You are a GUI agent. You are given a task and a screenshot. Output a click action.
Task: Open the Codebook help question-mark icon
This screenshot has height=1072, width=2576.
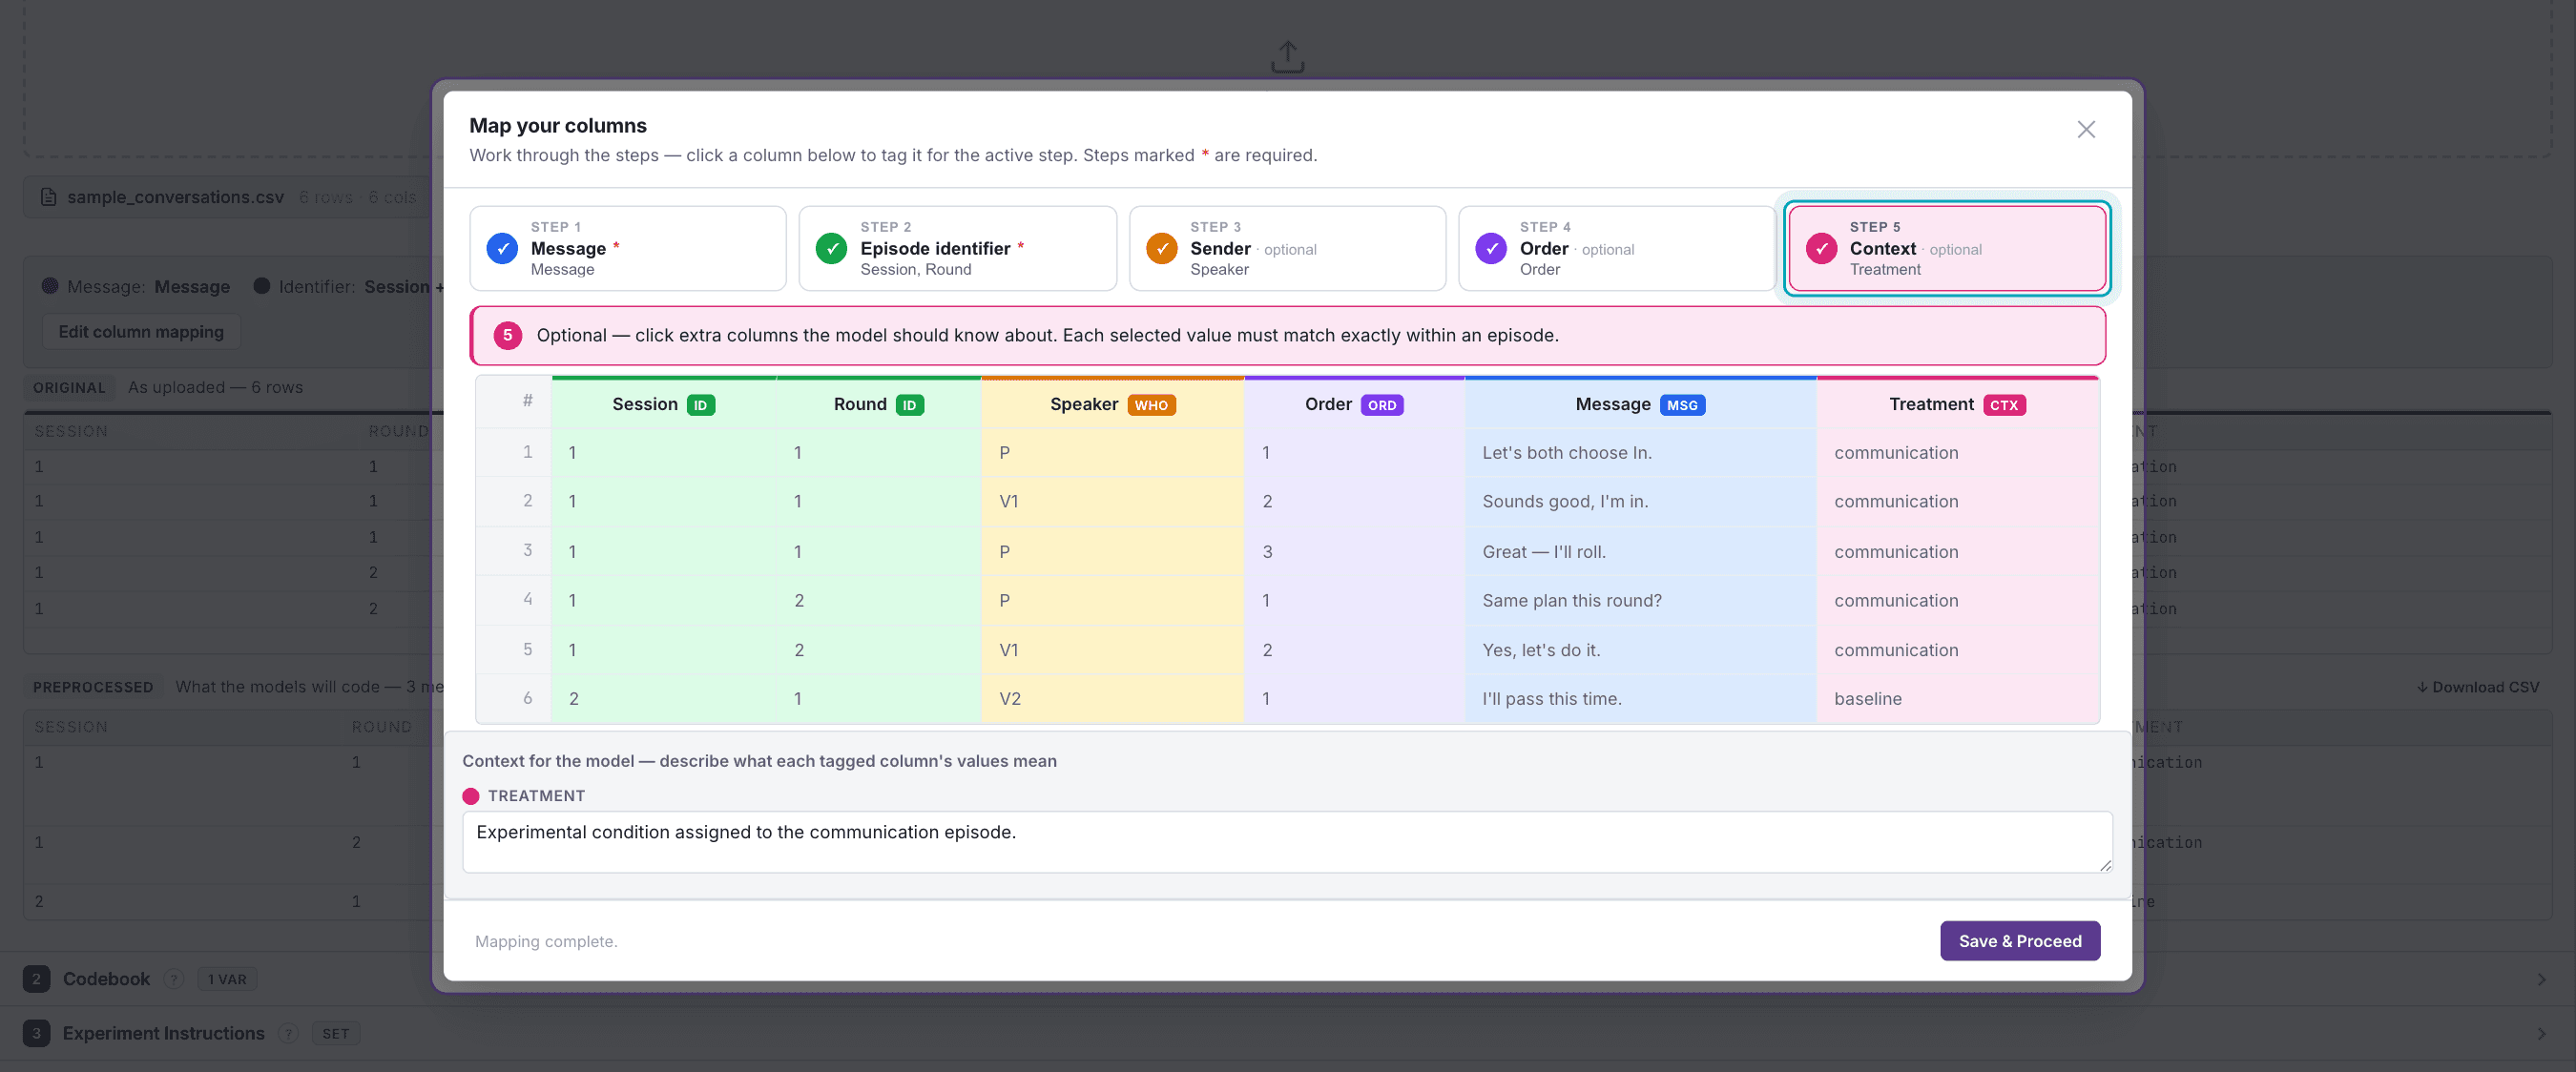[x=174, y=979]
